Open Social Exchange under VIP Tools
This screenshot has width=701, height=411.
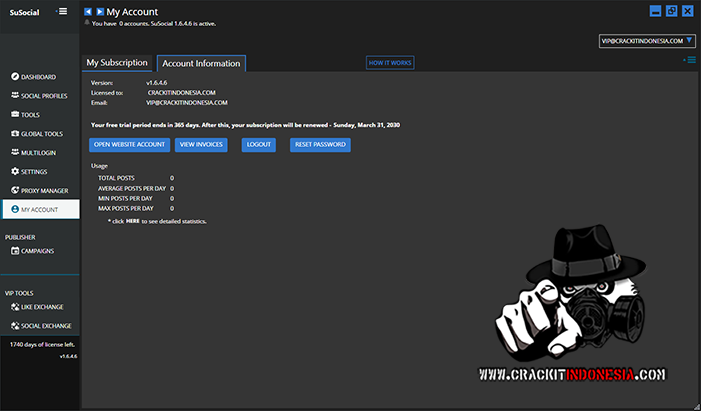[45, 326]
